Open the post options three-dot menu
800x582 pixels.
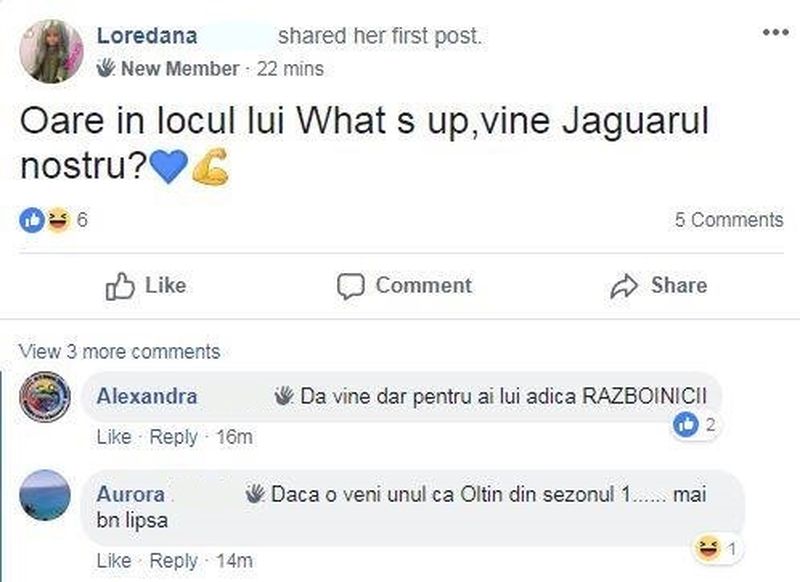(x=775, y=32)
